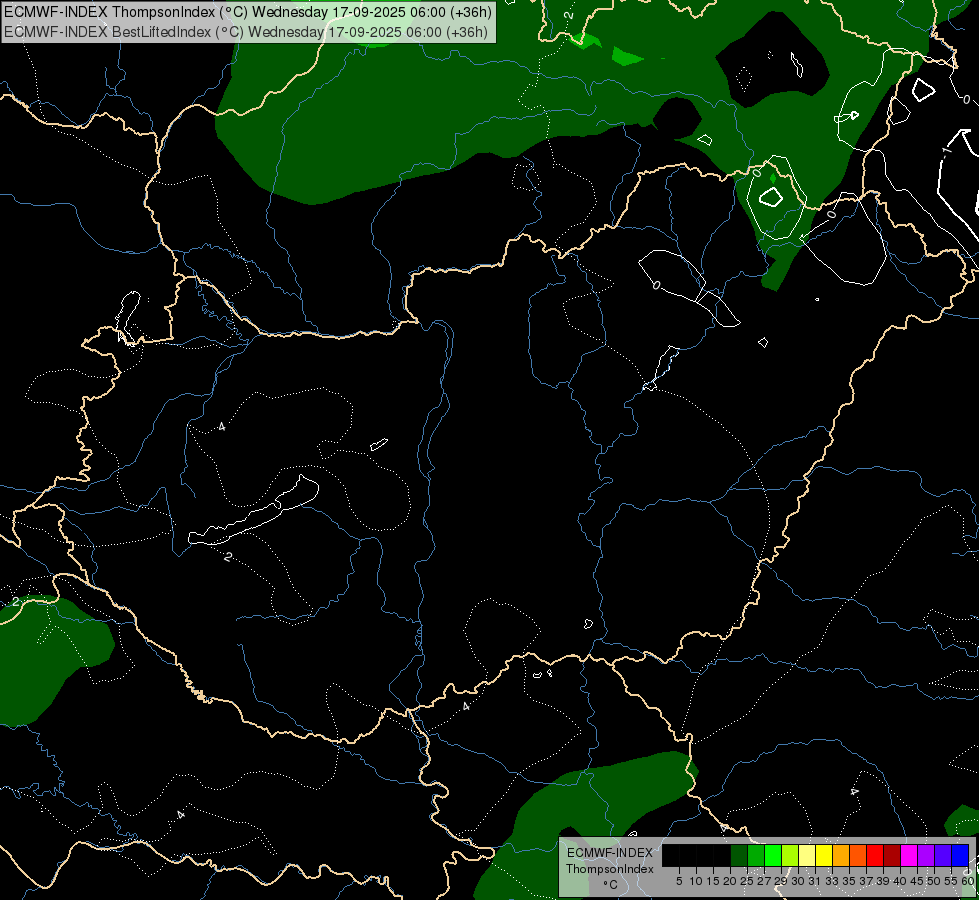
Task: Click the legend scale value 15
Action: click(713, 881)
